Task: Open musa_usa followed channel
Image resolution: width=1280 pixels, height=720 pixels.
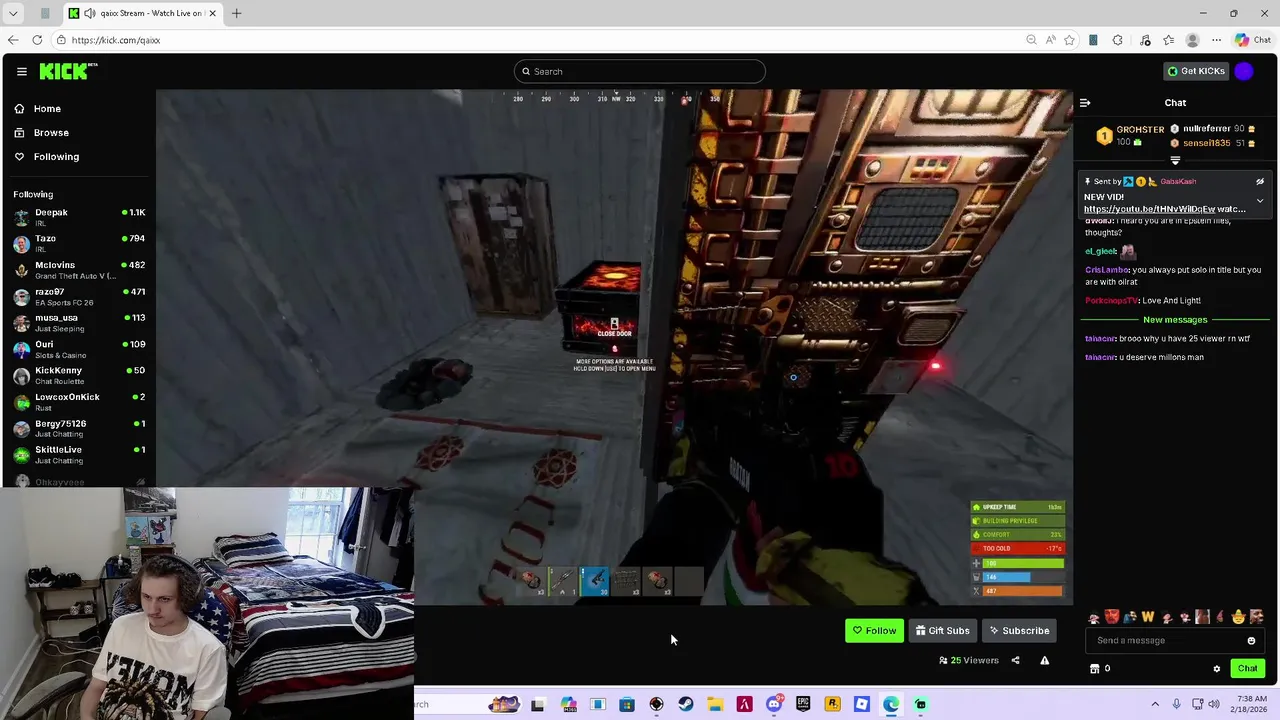Action: [77, 322]
